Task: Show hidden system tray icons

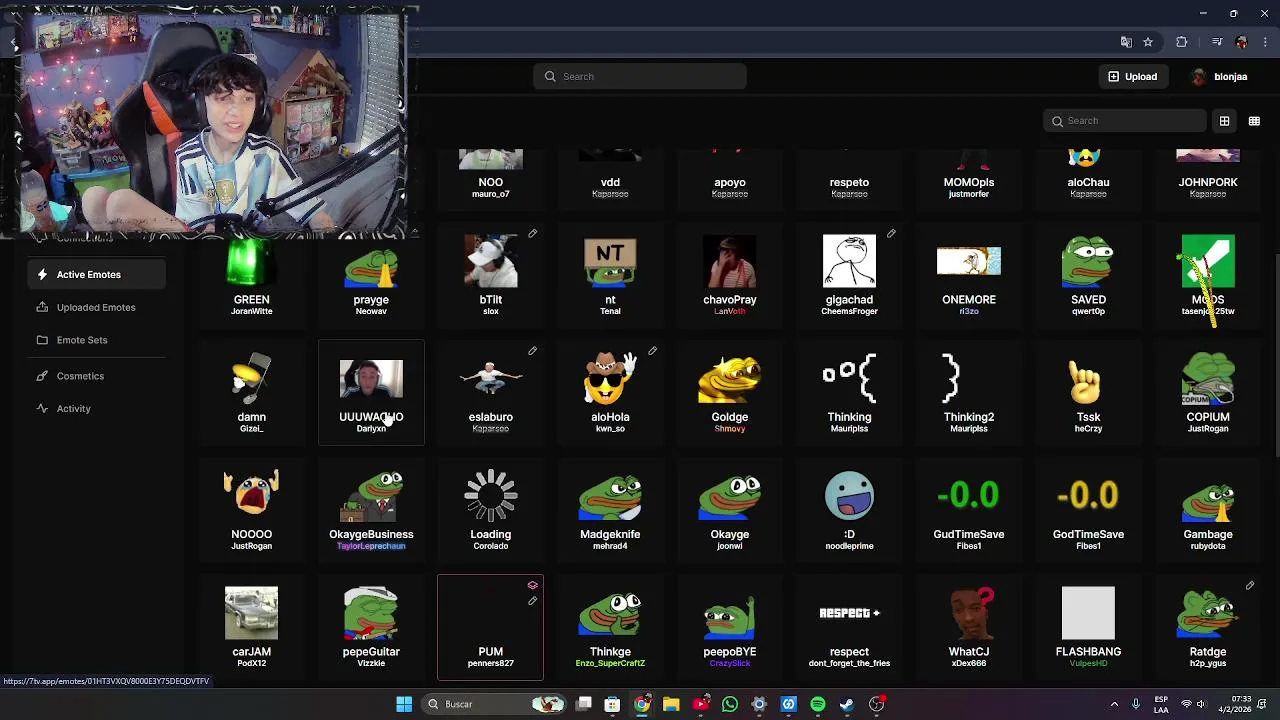Action: point(1114,704)
